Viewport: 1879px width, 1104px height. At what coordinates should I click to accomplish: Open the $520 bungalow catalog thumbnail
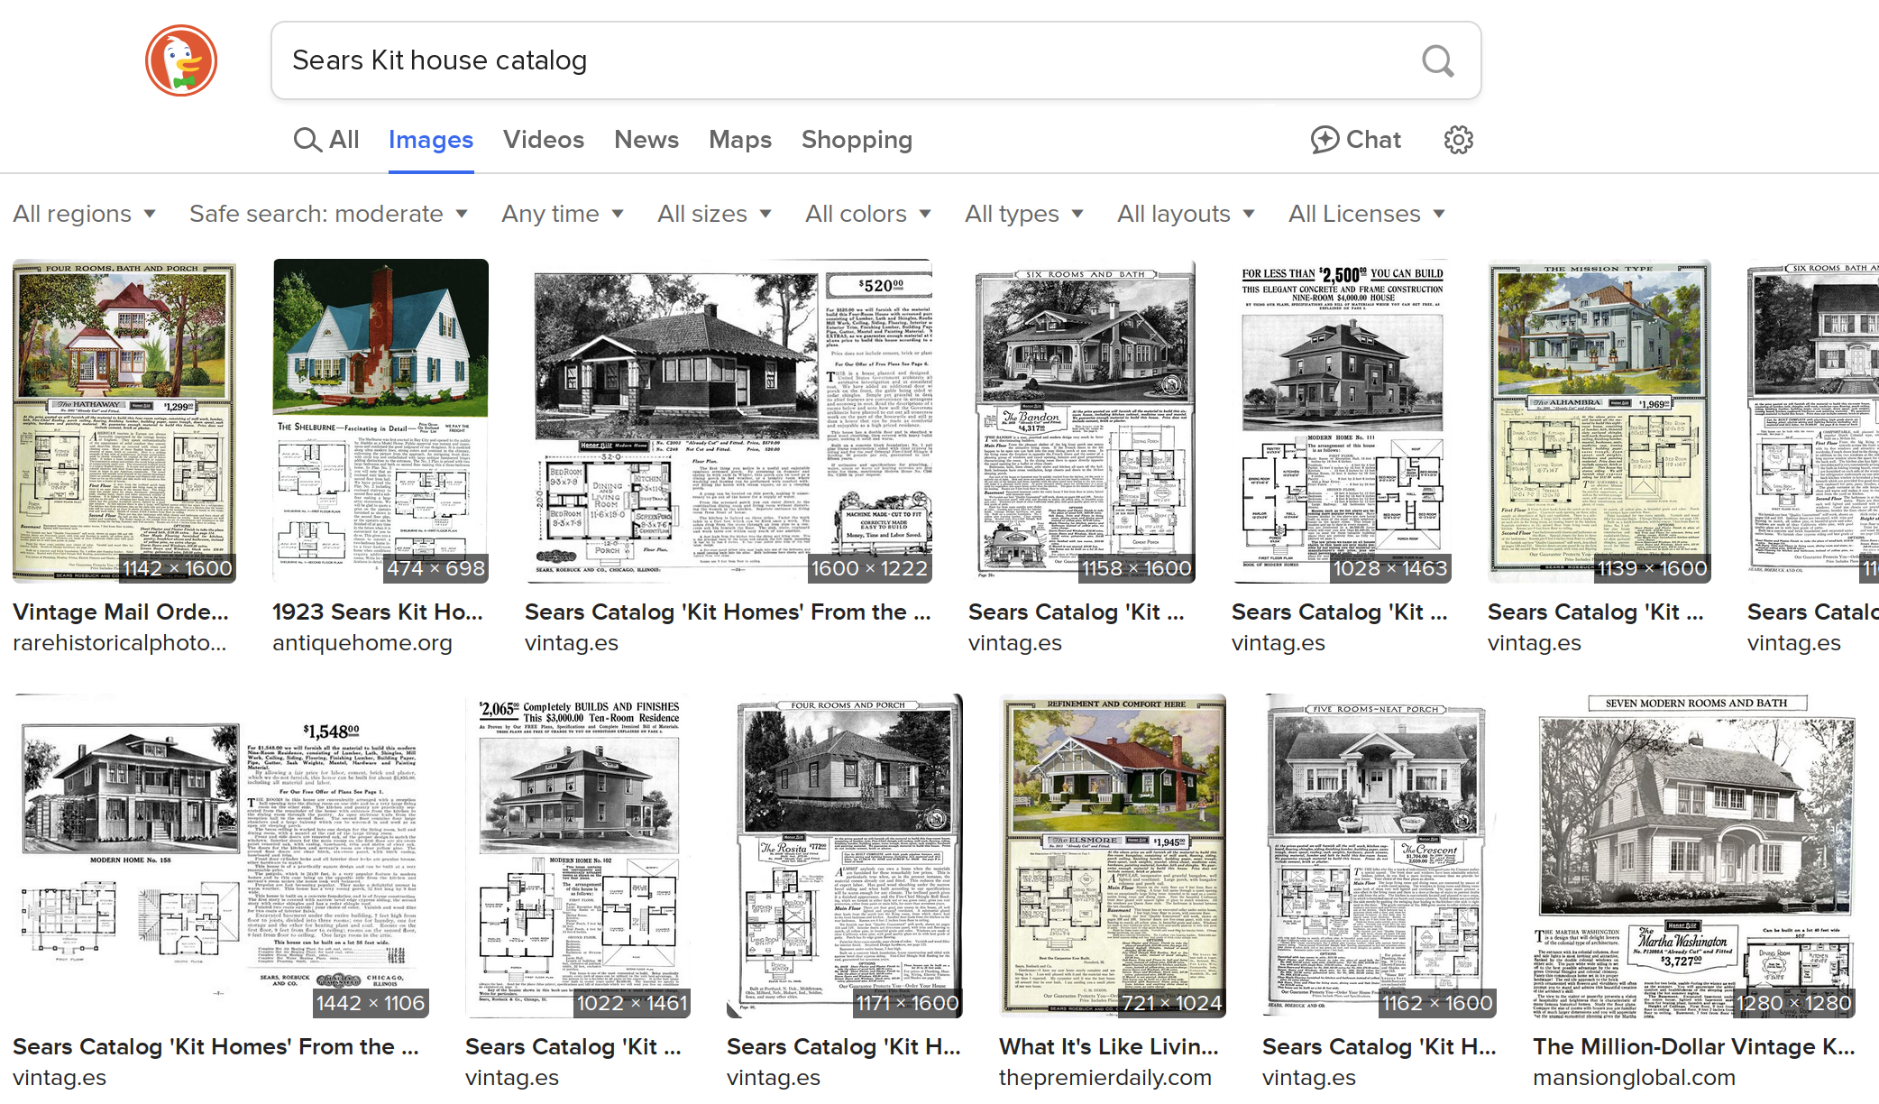pyautogui.click(x=729, y=421)
